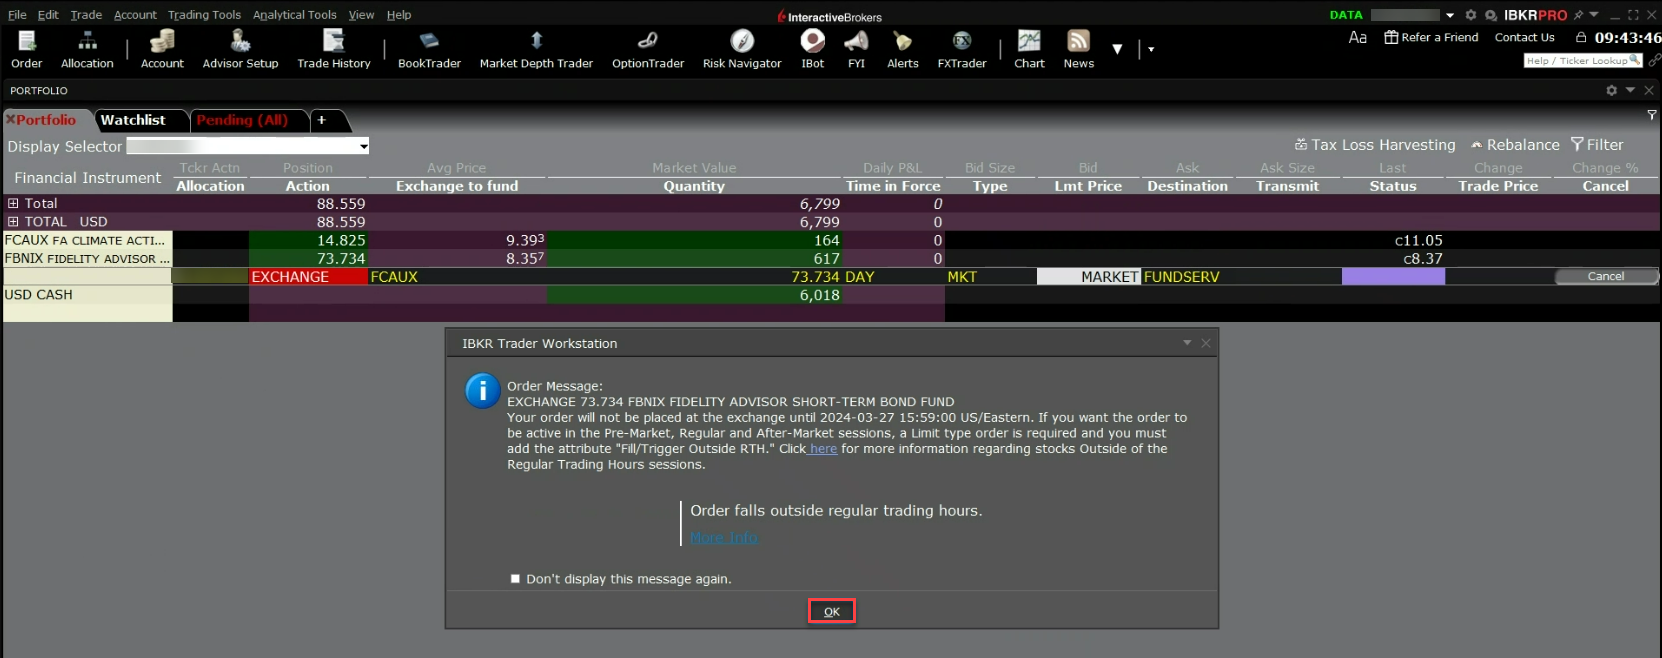Click the Aa font size icon
The height and width of the screenshot is (658, 1662).
click(1357, 37)
